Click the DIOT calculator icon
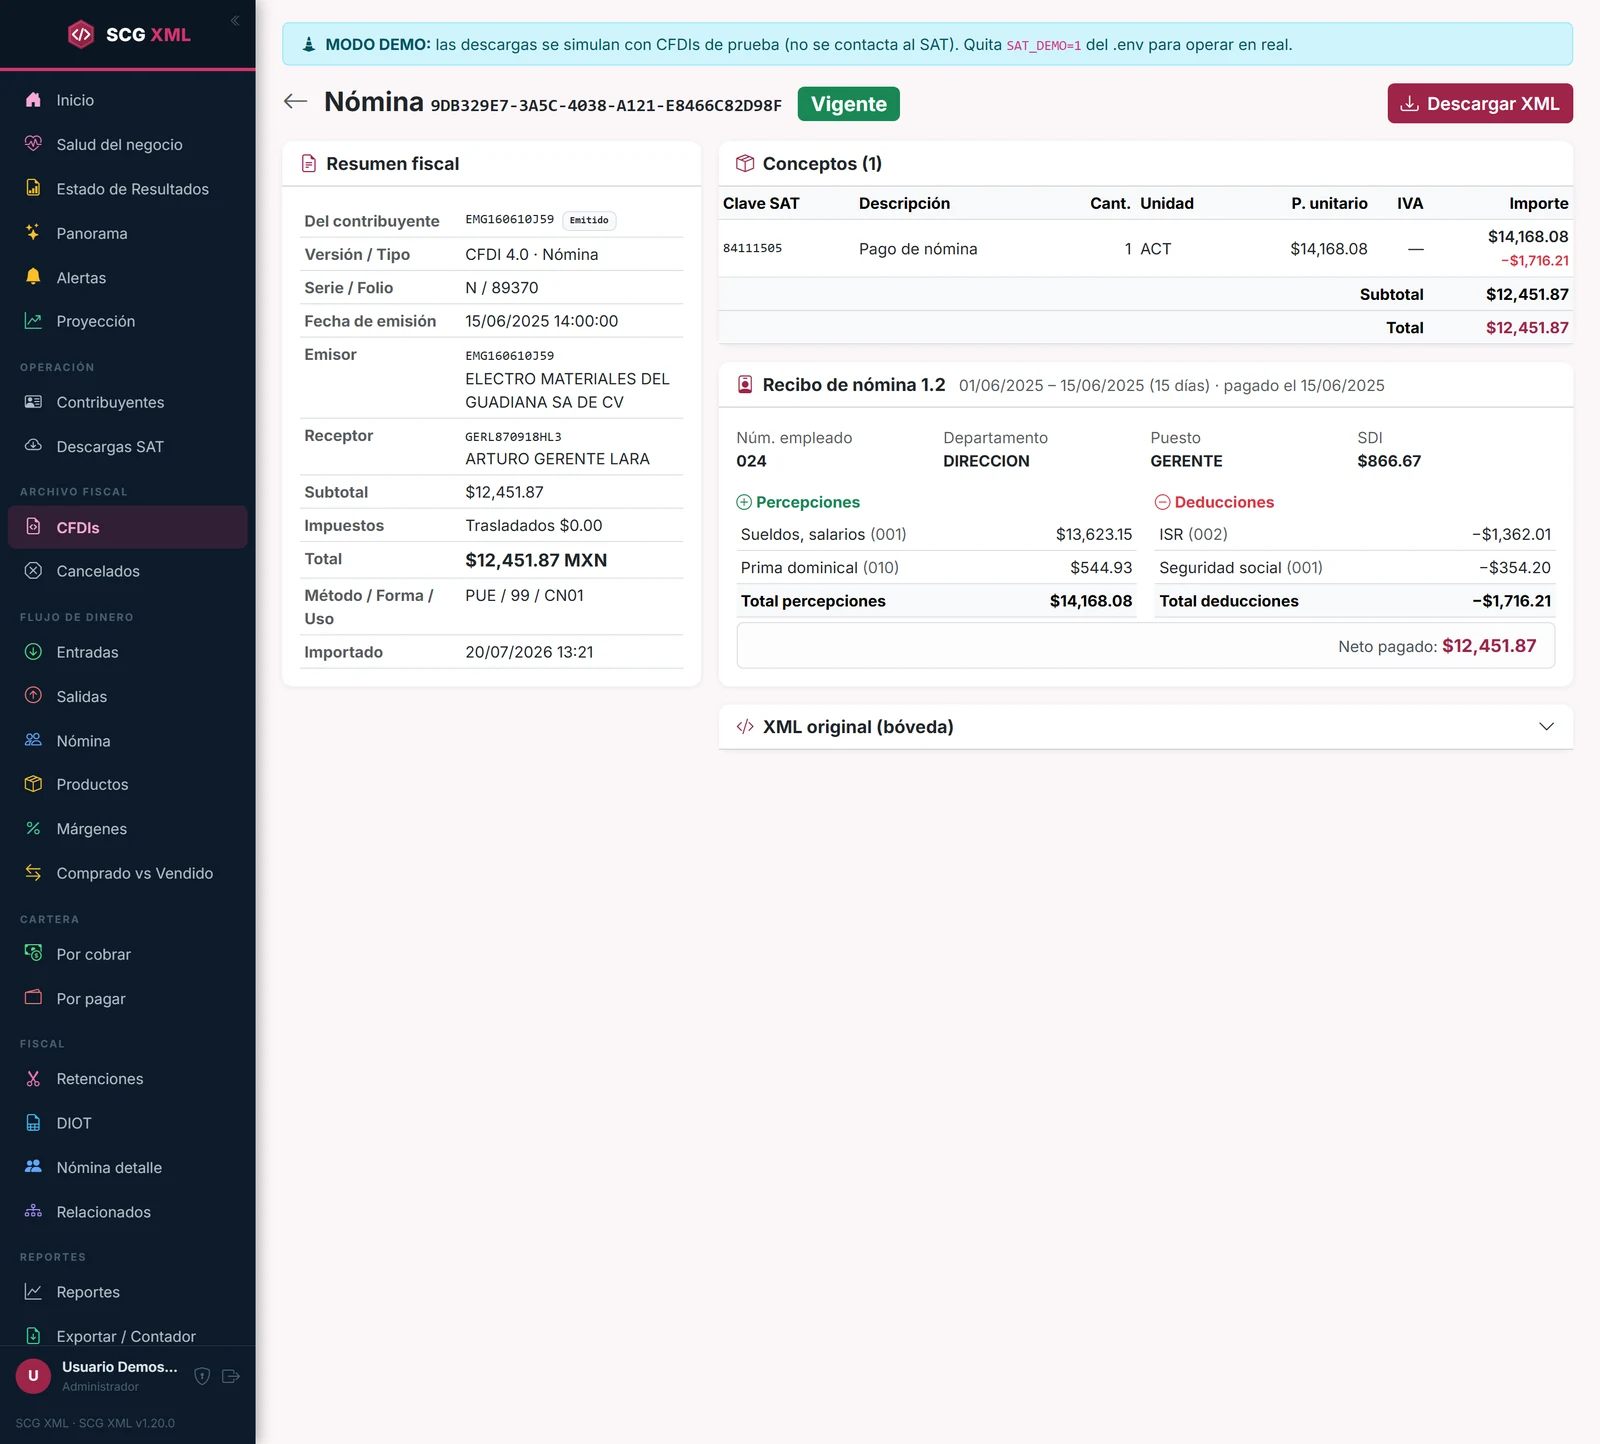Screen dimensions: 1600x1444 click(33, 1123)
